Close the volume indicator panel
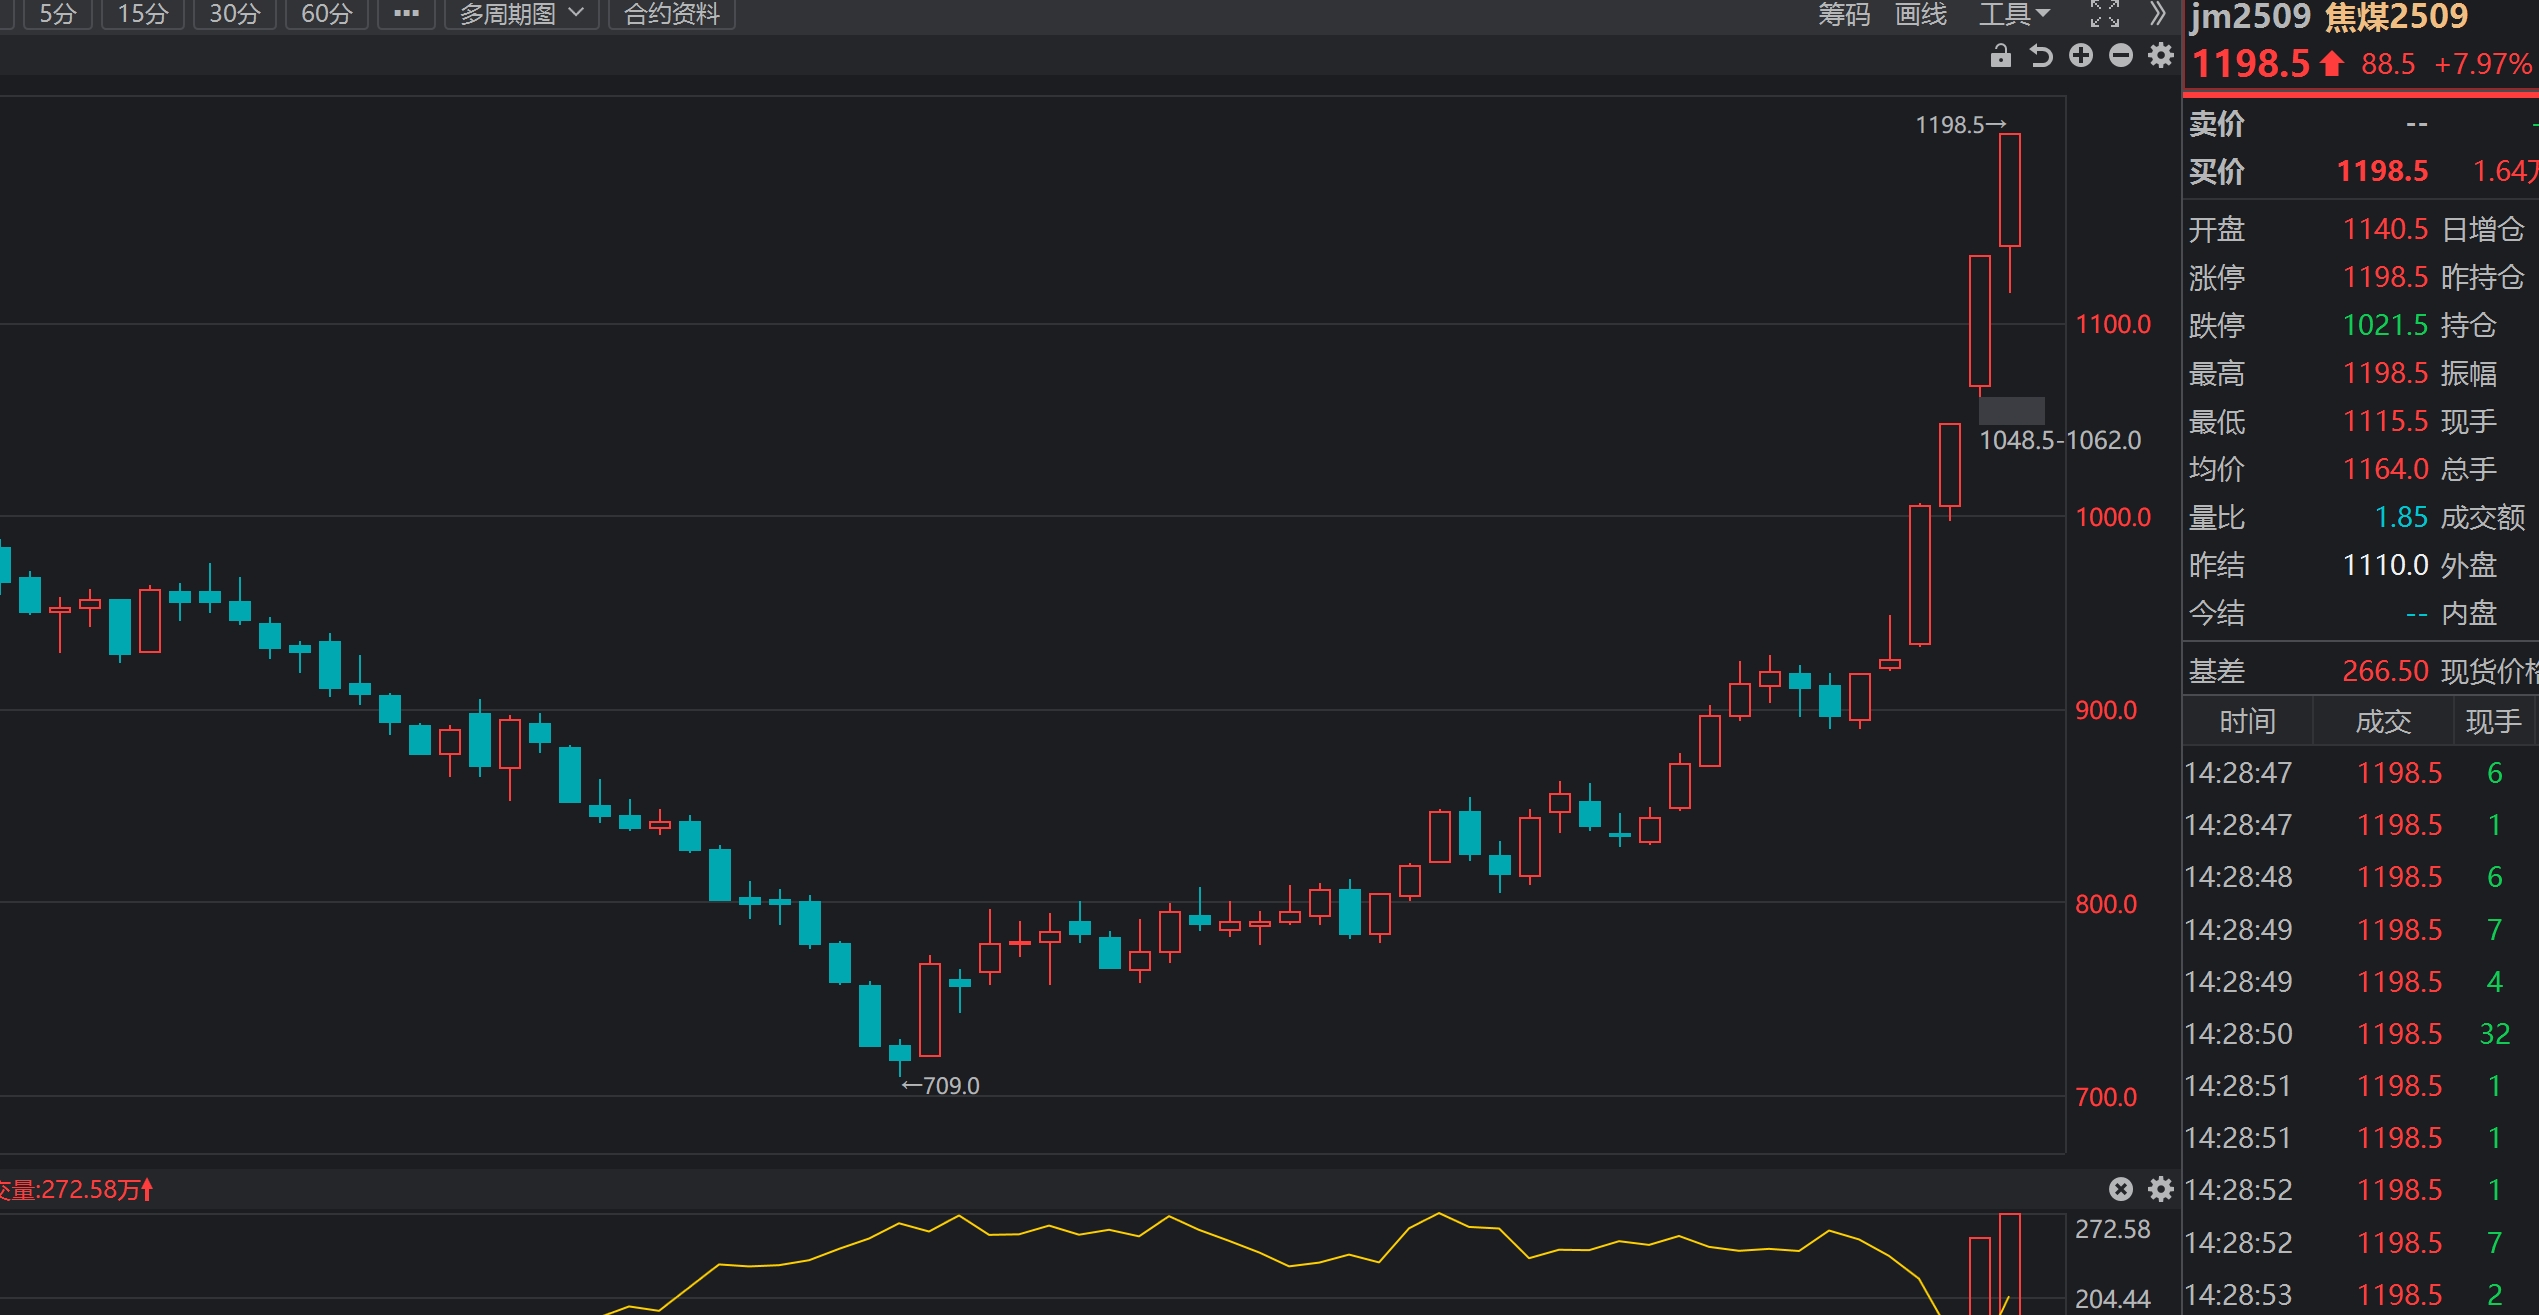The image size is (2539, 1315). [2120, 1189]
